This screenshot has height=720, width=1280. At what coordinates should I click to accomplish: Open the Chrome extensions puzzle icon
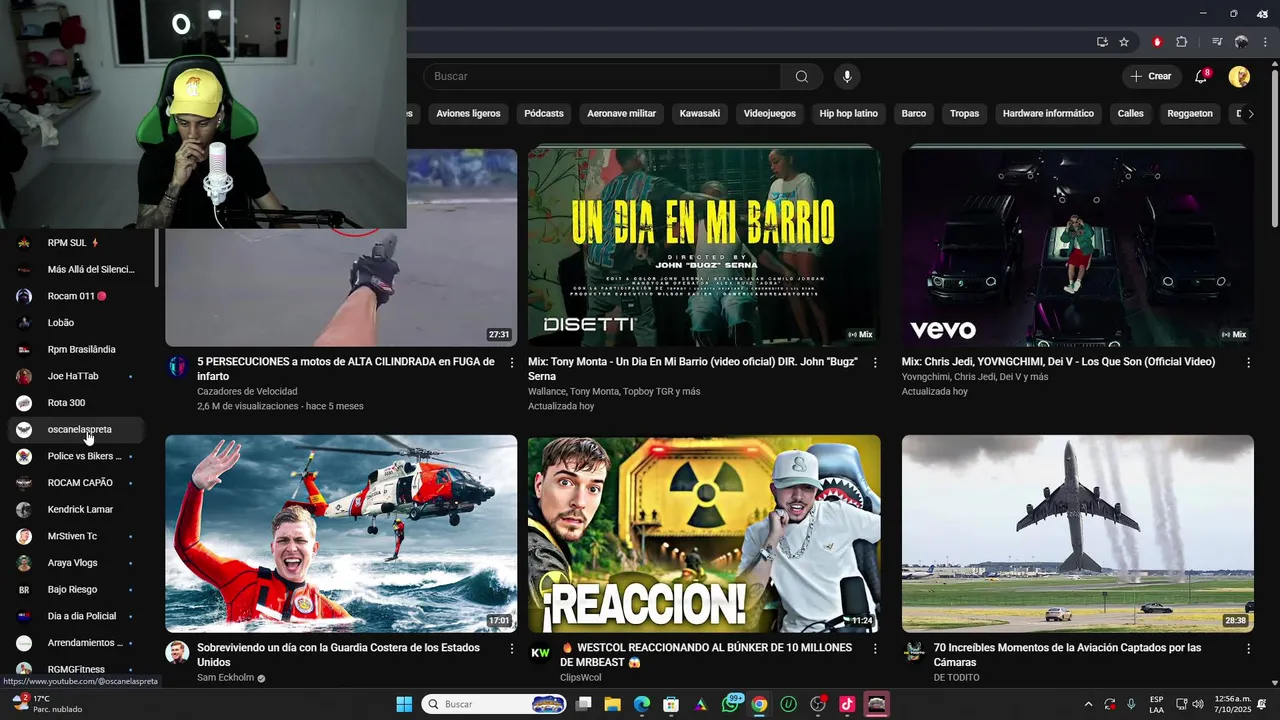(1182, 42)
